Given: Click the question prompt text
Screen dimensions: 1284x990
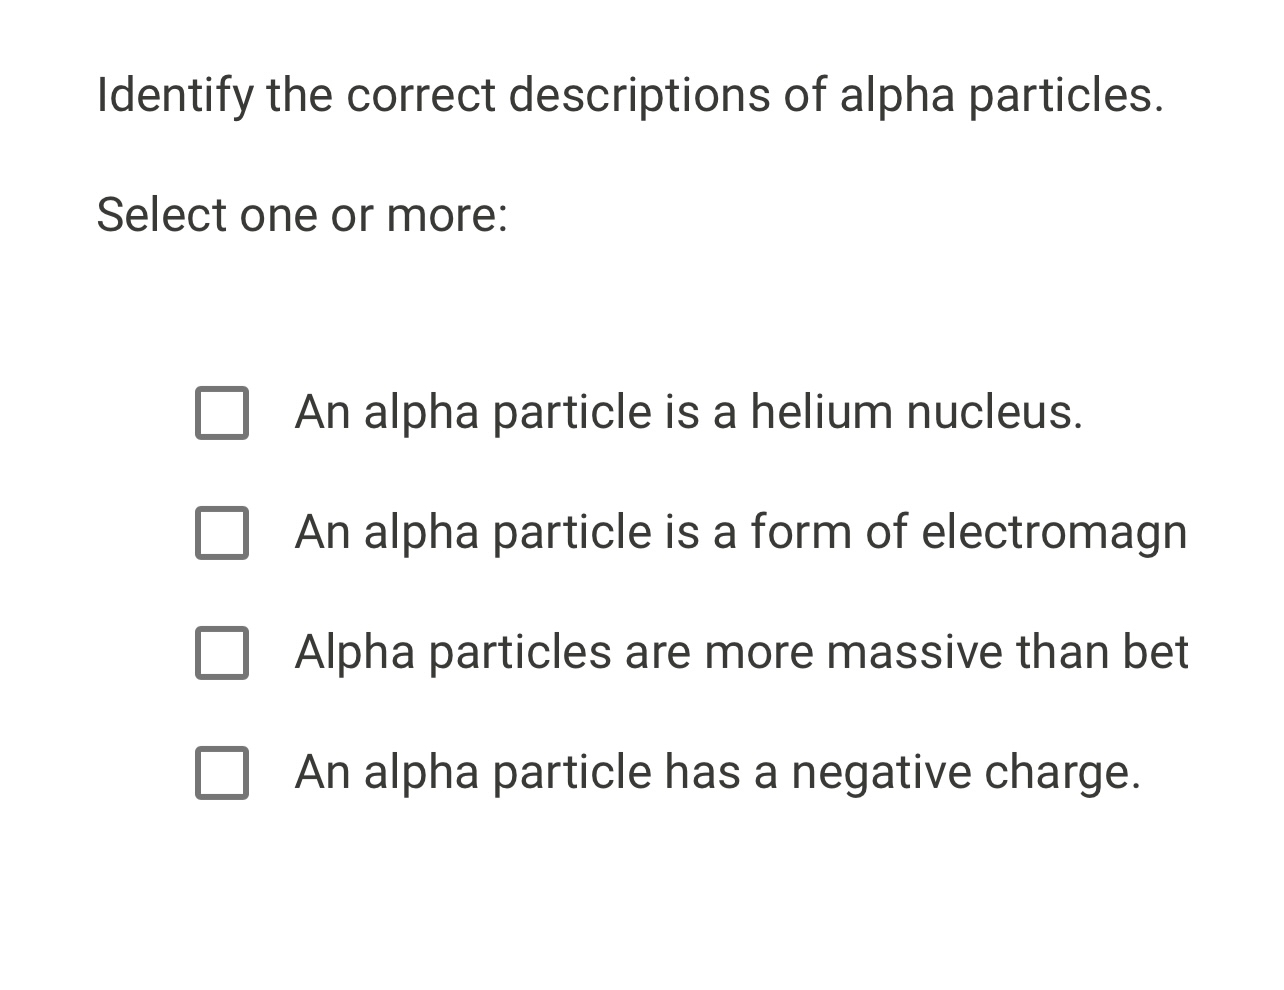Looking at the screenshot, I should pos(629,95).
